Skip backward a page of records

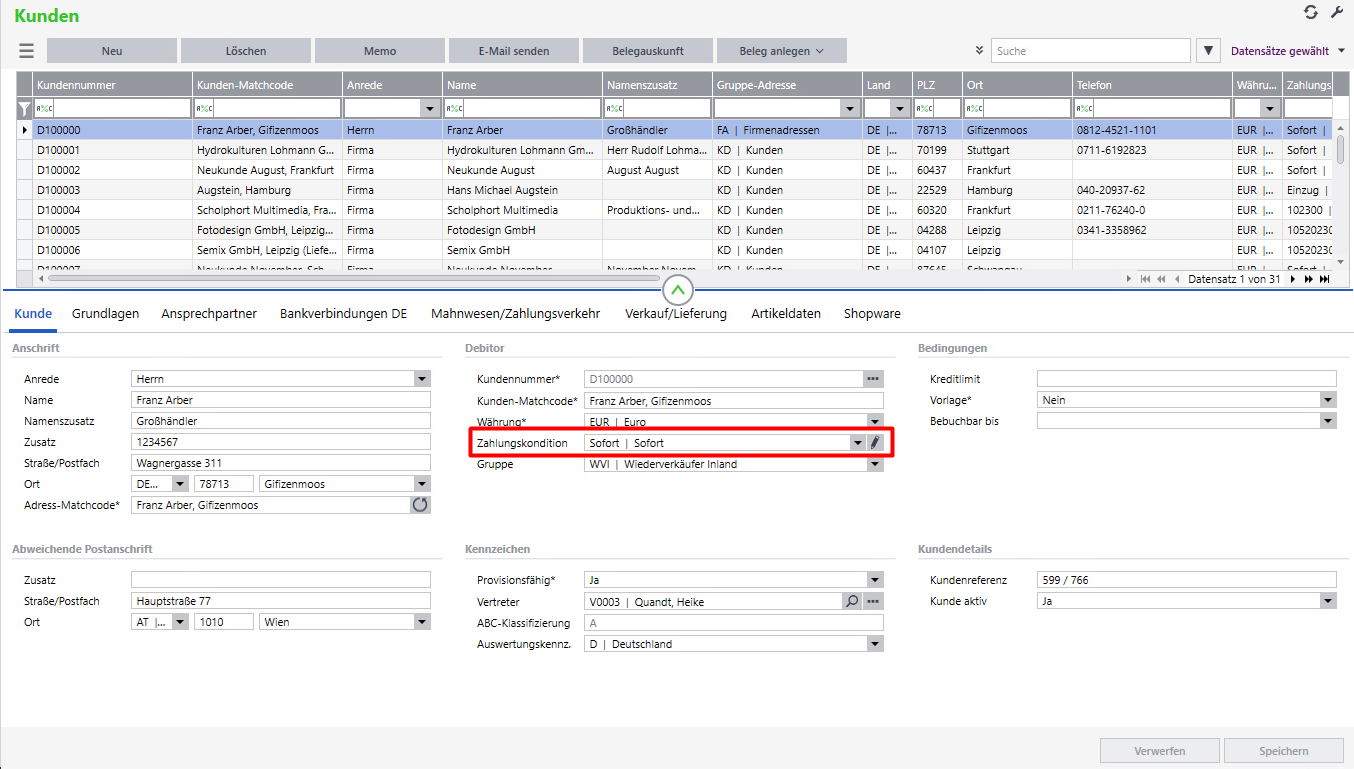tap(1162, 279)
